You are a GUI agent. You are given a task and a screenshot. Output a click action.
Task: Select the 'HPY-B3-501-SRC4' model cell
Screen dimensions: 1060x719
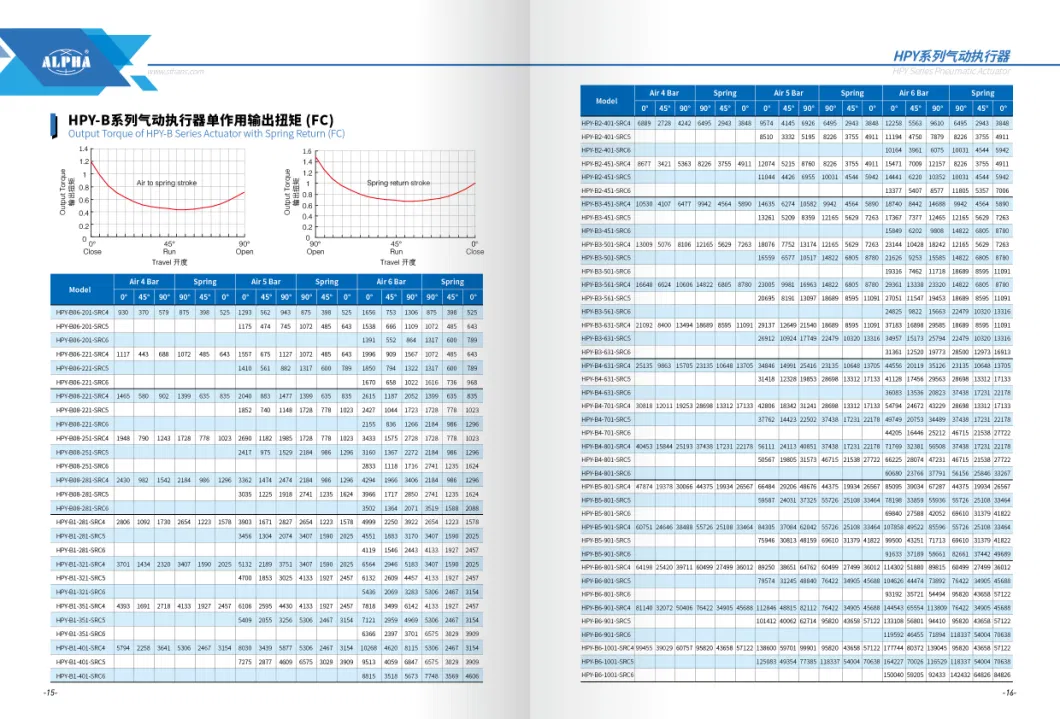606,245
